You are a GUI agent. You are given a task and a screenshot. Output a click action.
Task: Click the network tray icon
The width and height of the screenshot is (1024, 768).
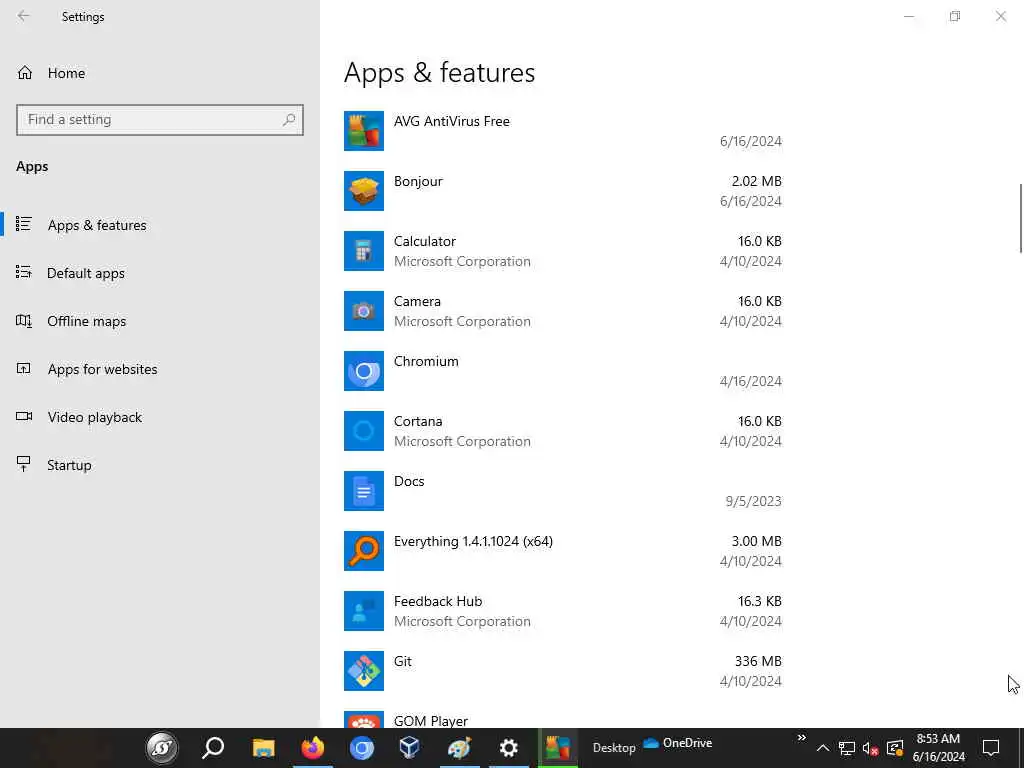[846, 748]
